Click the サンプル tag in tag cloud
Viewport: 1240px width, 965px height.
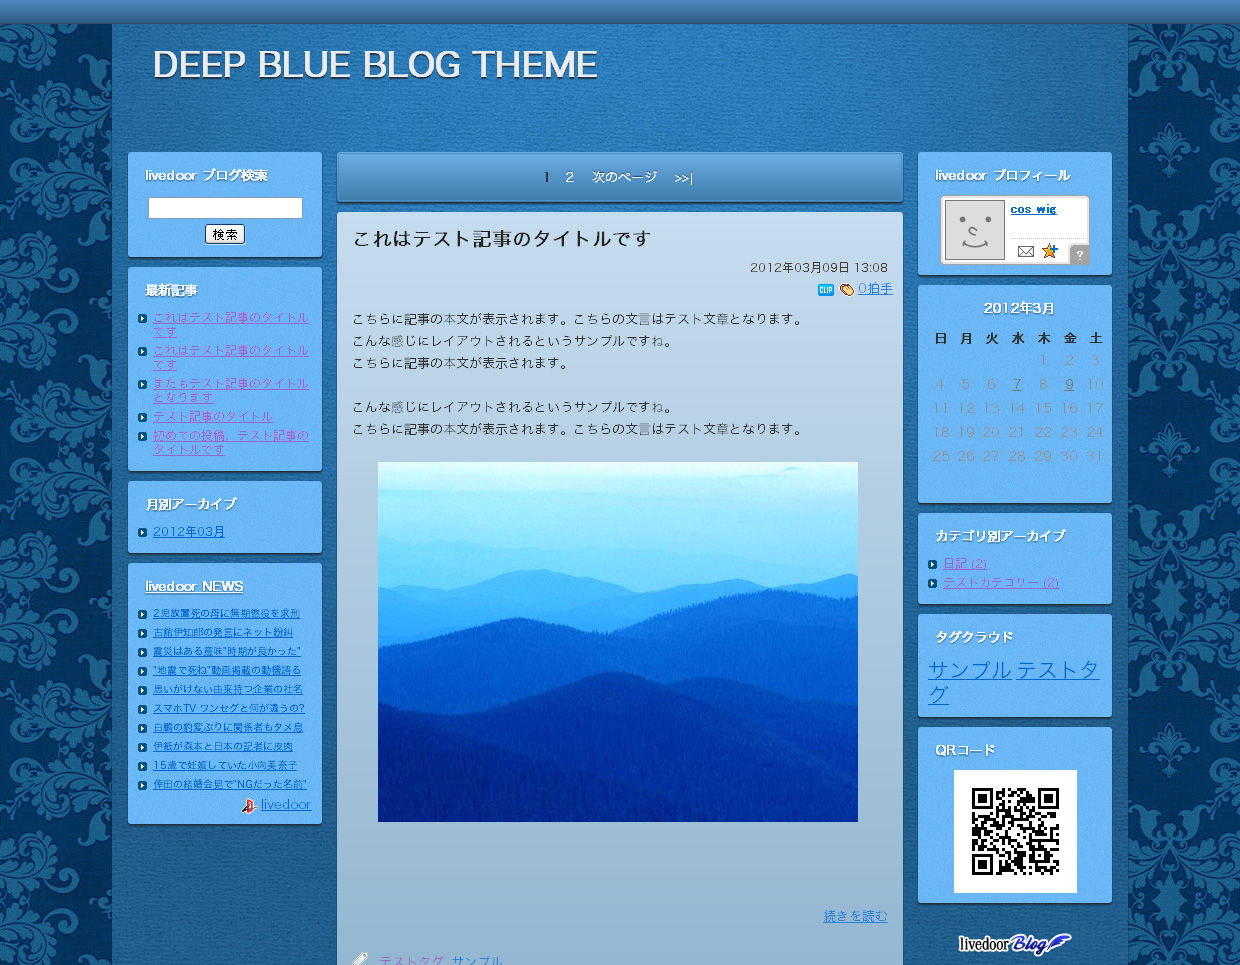tap(969, 670)
